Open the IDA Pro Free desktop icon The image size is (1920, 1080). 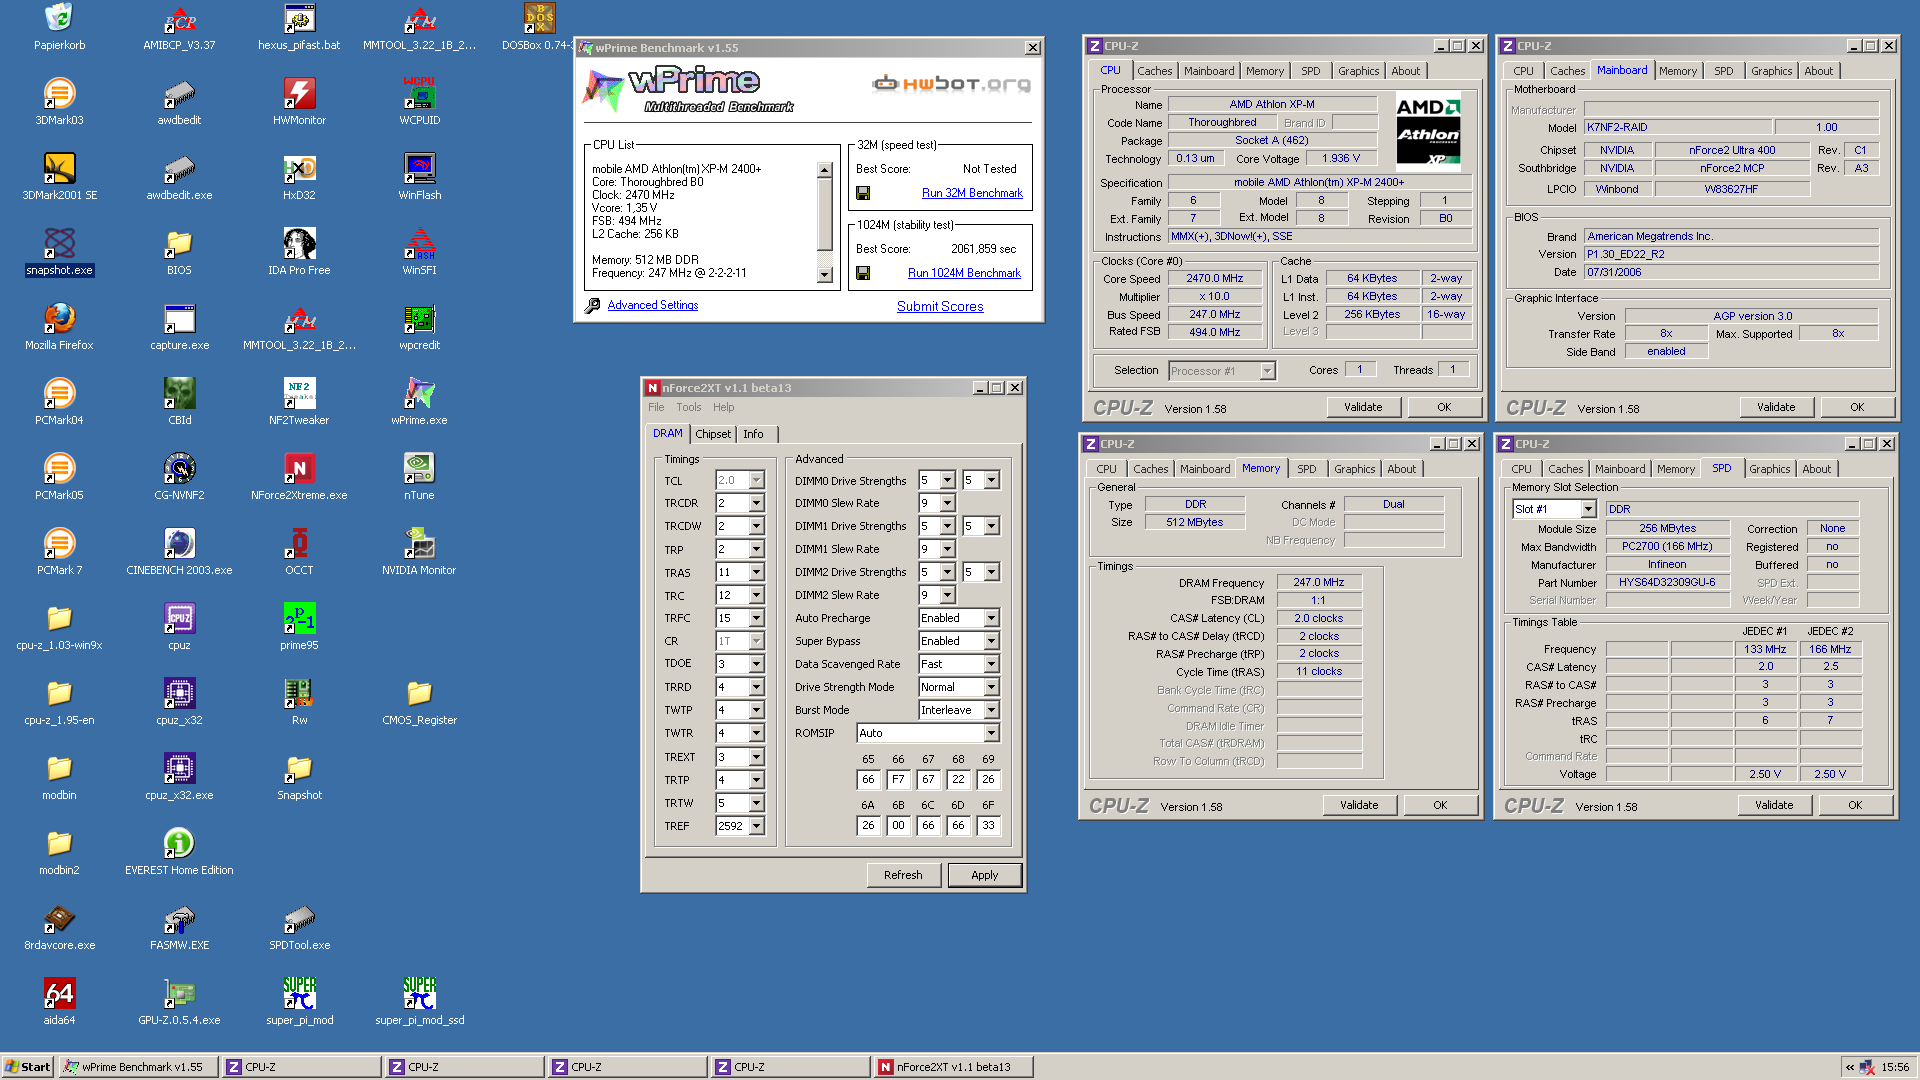(299, 252)
